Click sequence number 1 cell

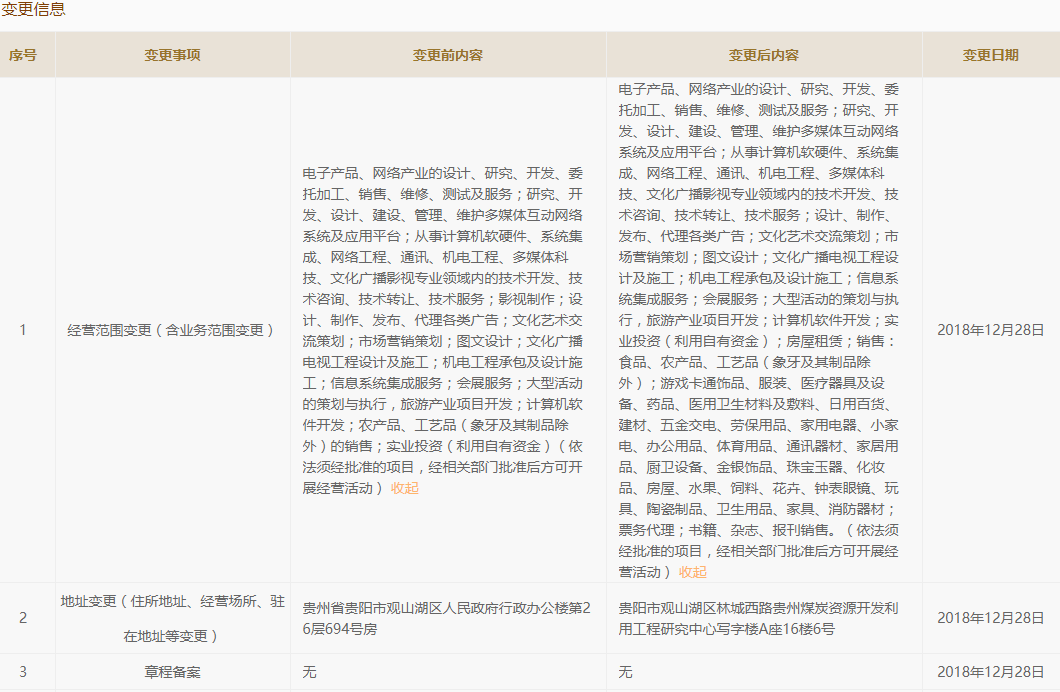click(23, 330)
